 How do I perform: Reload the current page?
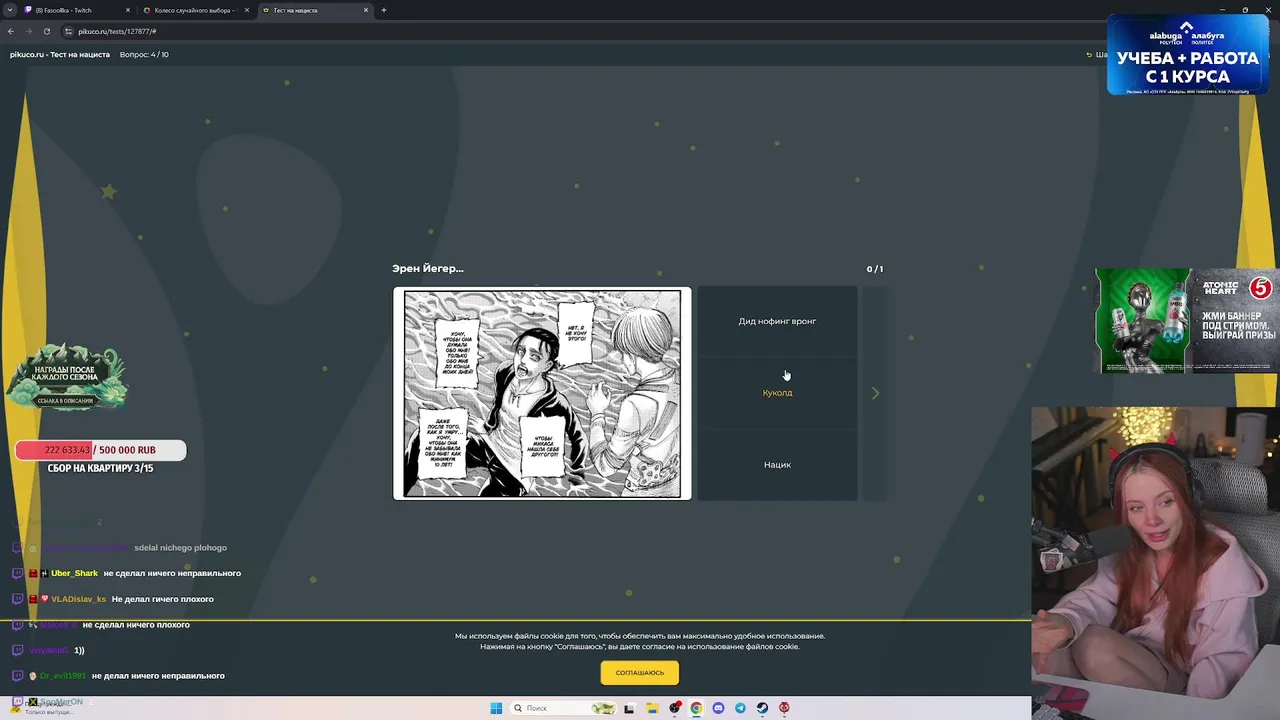(46, 31)
